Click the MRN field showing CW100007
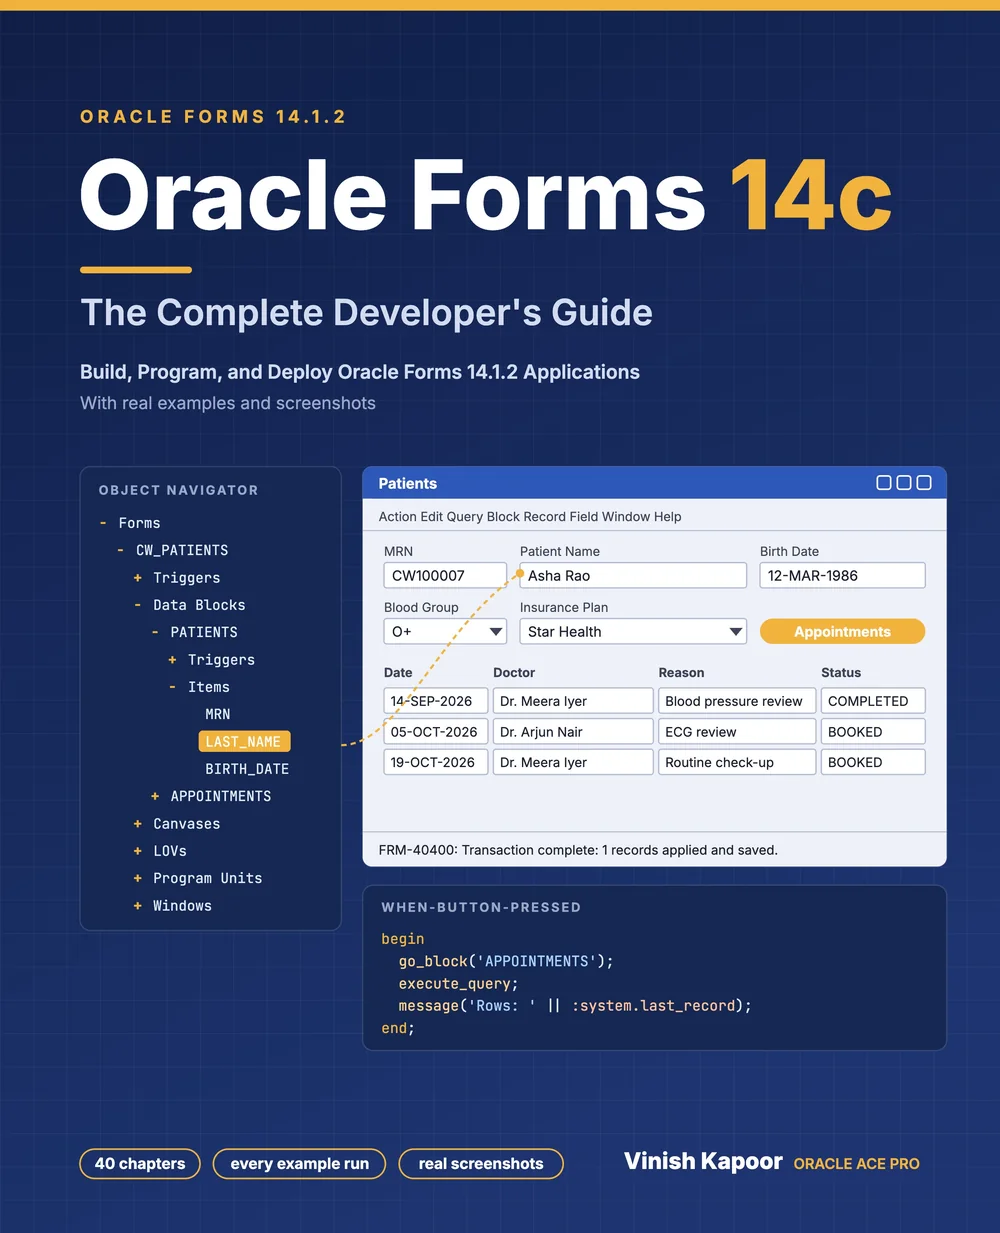This screenshot has width=1000, height=1233. [445, 576]
